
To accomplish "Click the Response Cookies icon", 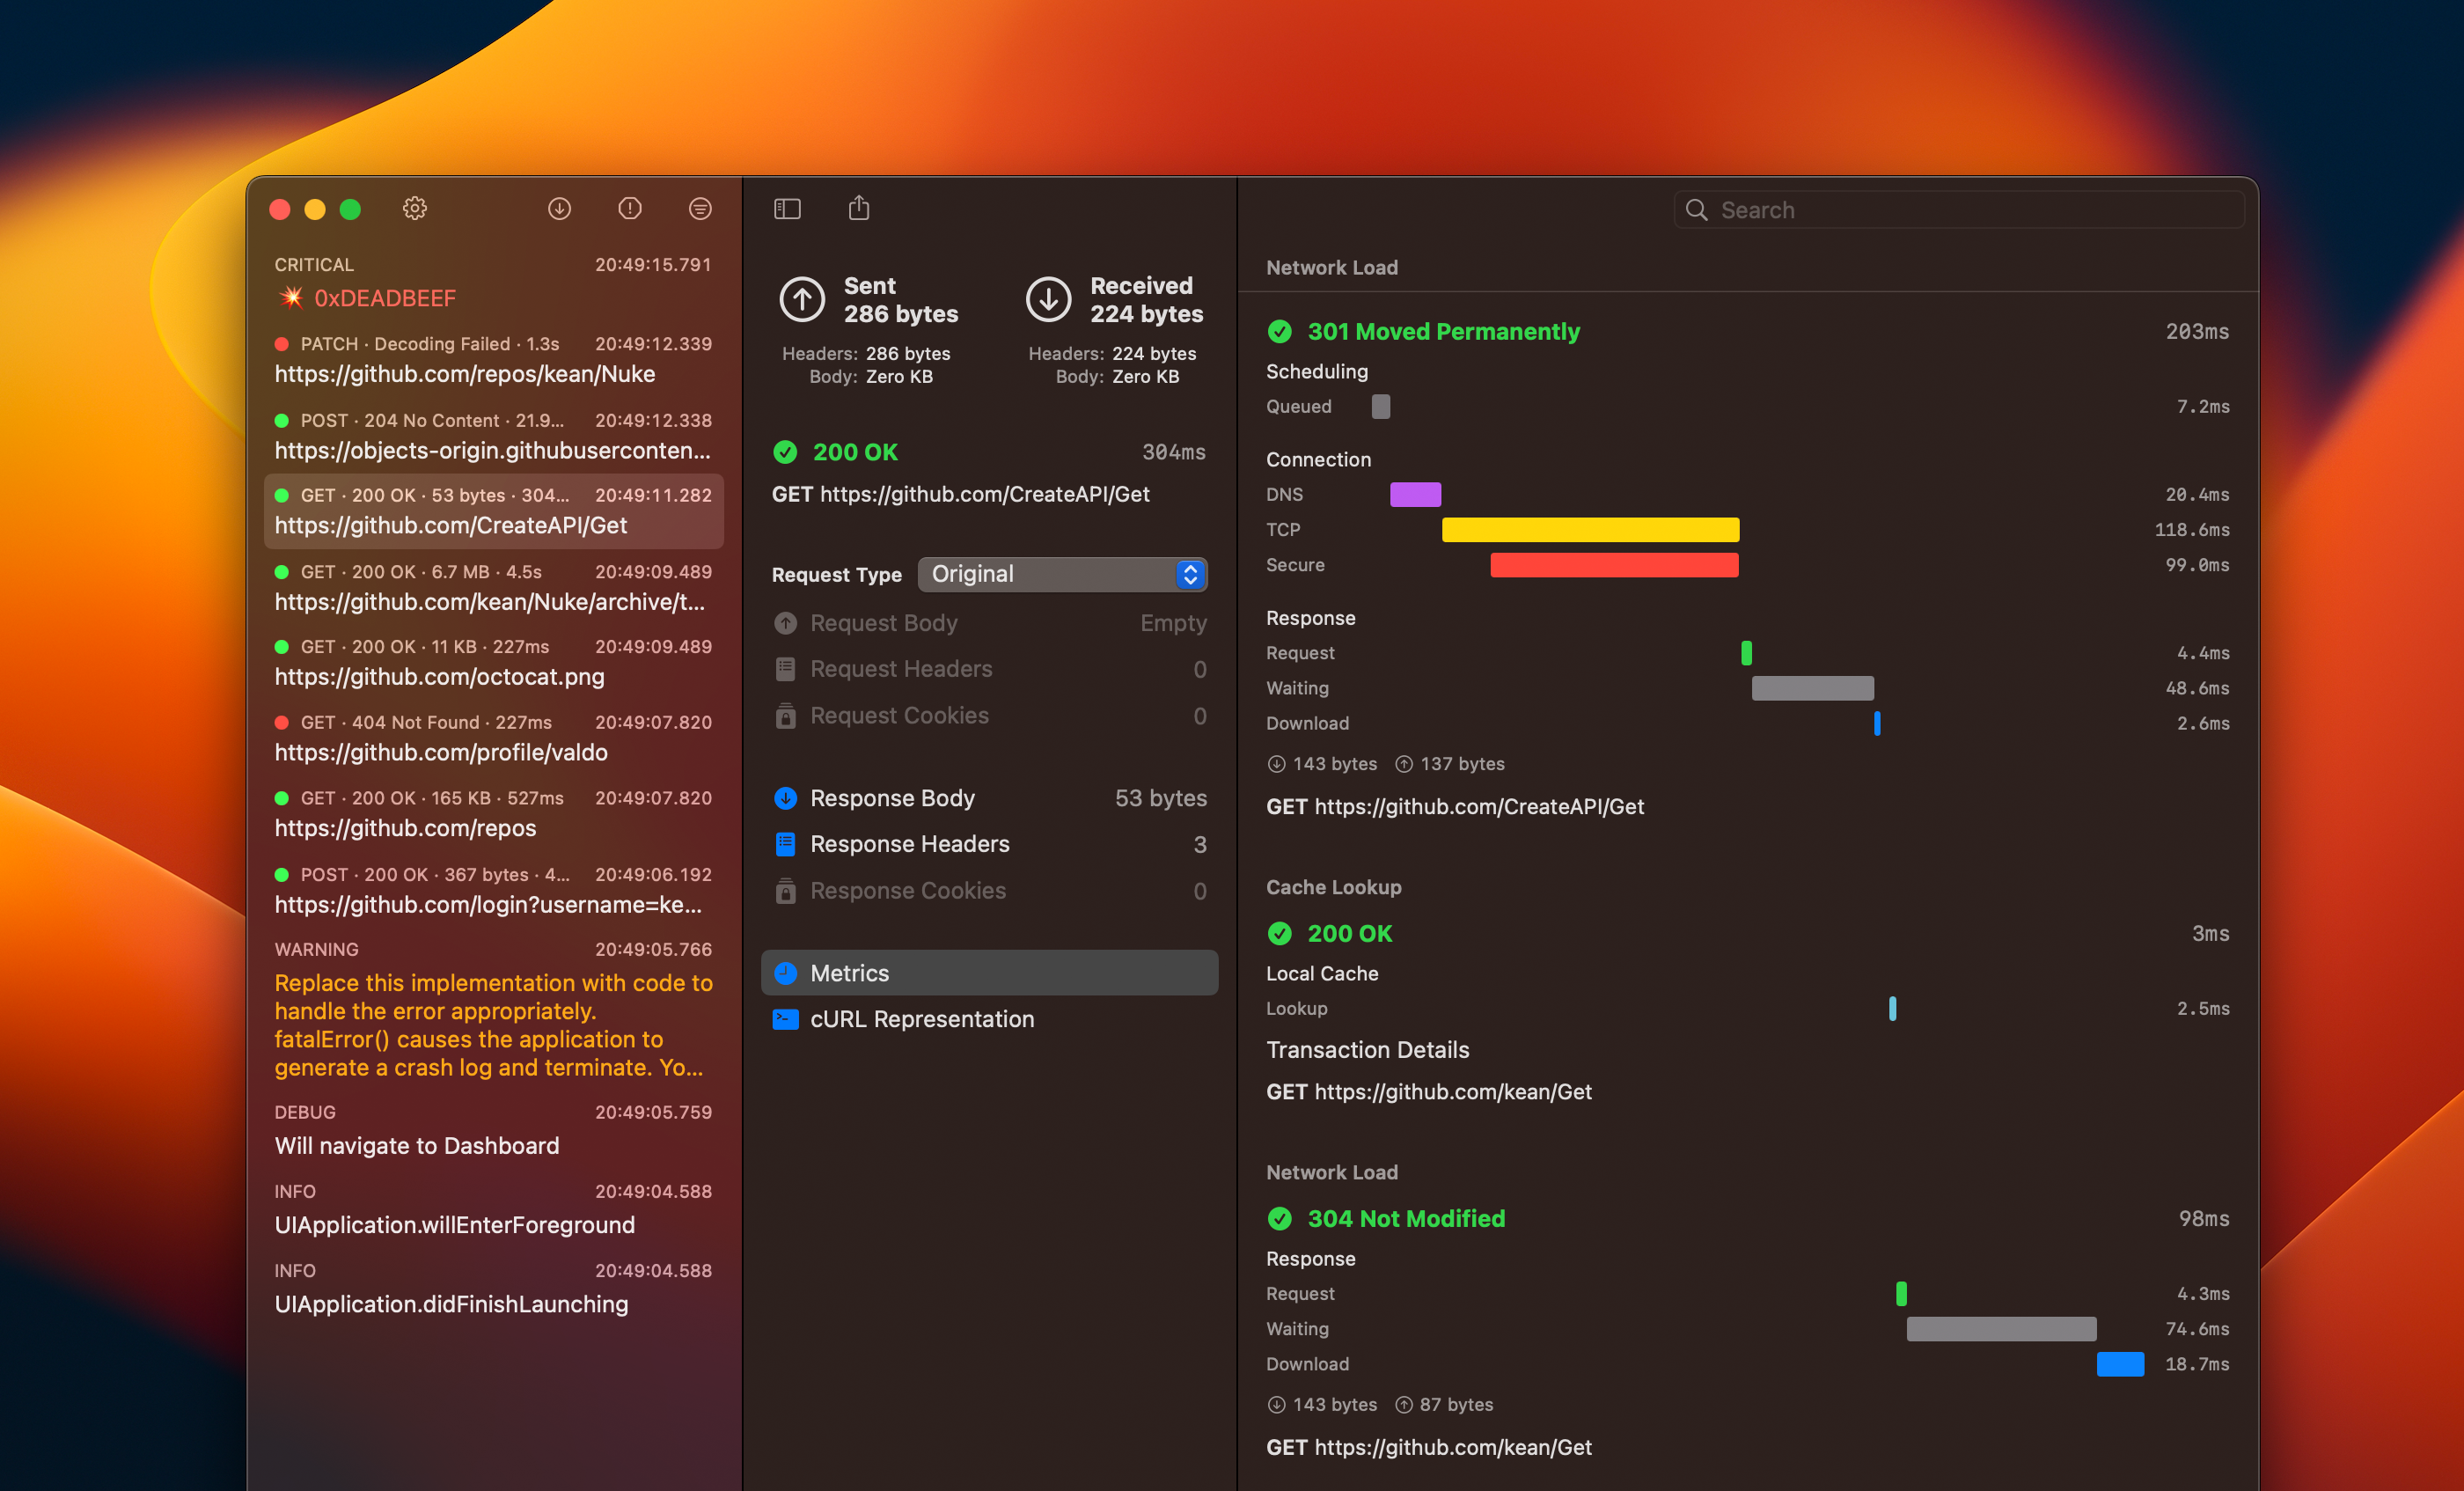I will click(786, 891).
